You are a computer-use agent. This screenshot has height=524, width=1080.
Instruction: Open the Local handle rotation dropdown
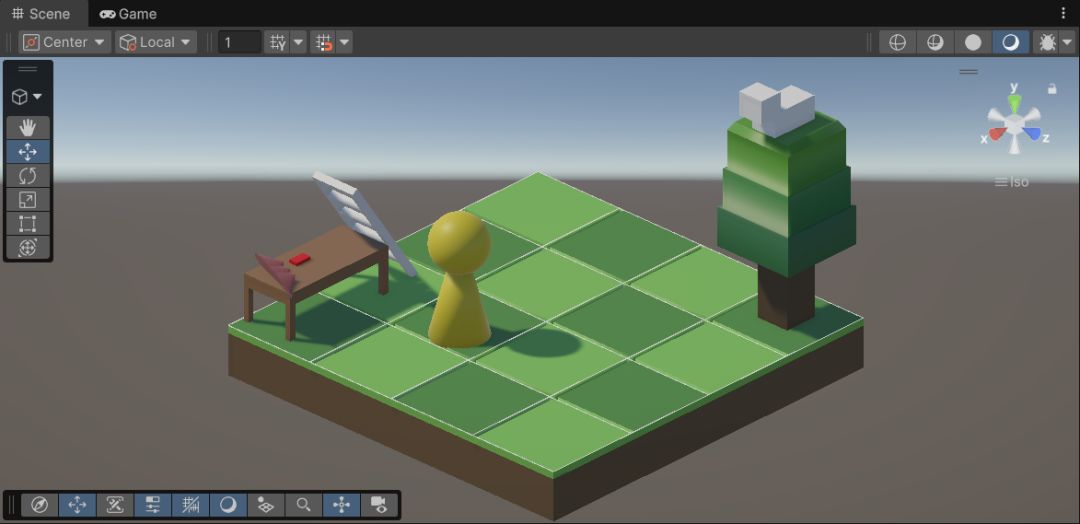(x=156, y=42)
